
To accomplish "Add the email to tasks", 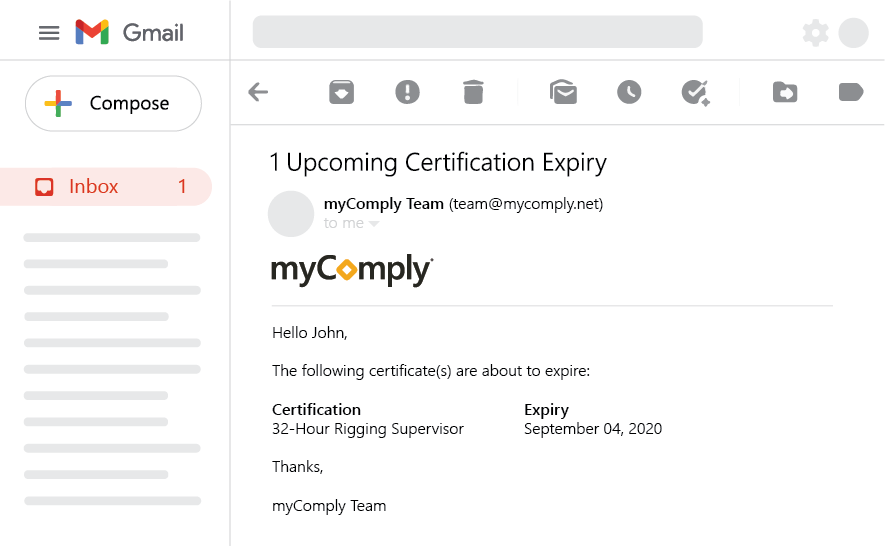I will tap(695, 93).
